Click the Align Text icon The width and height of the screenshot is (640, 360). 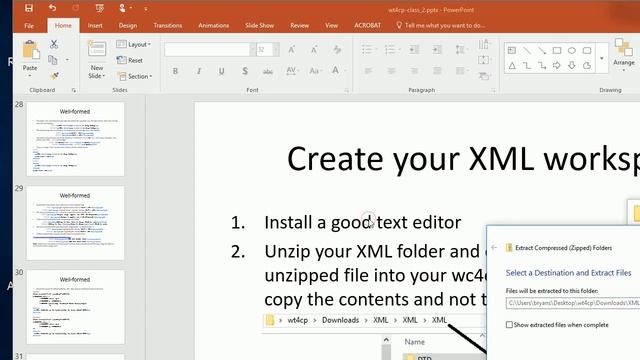[x=484, y=60]
